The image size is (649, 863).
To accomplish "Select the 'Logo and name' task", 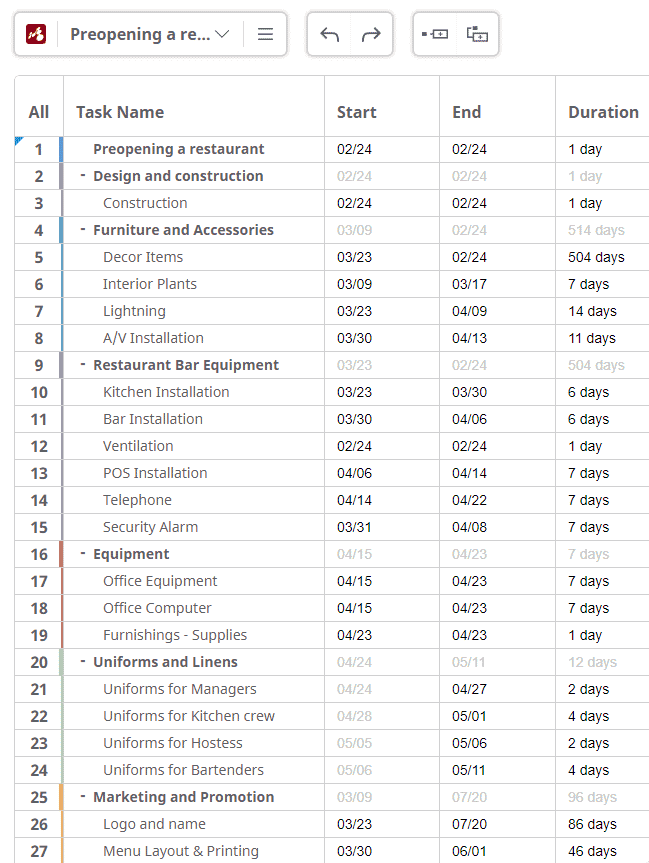I will (x=154, y=824).
